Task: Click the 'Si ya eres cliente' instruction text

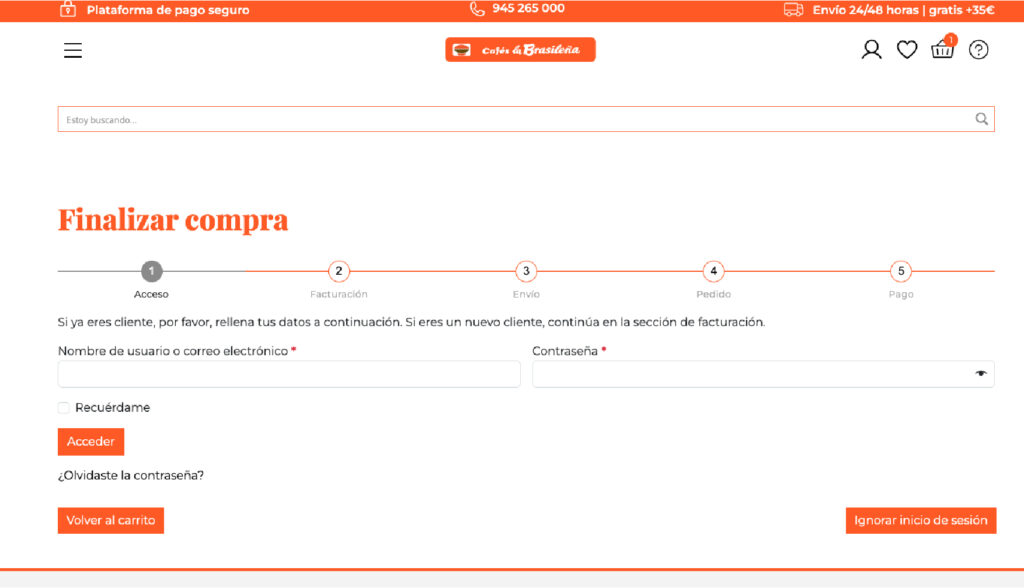Action: pos(411,322)
